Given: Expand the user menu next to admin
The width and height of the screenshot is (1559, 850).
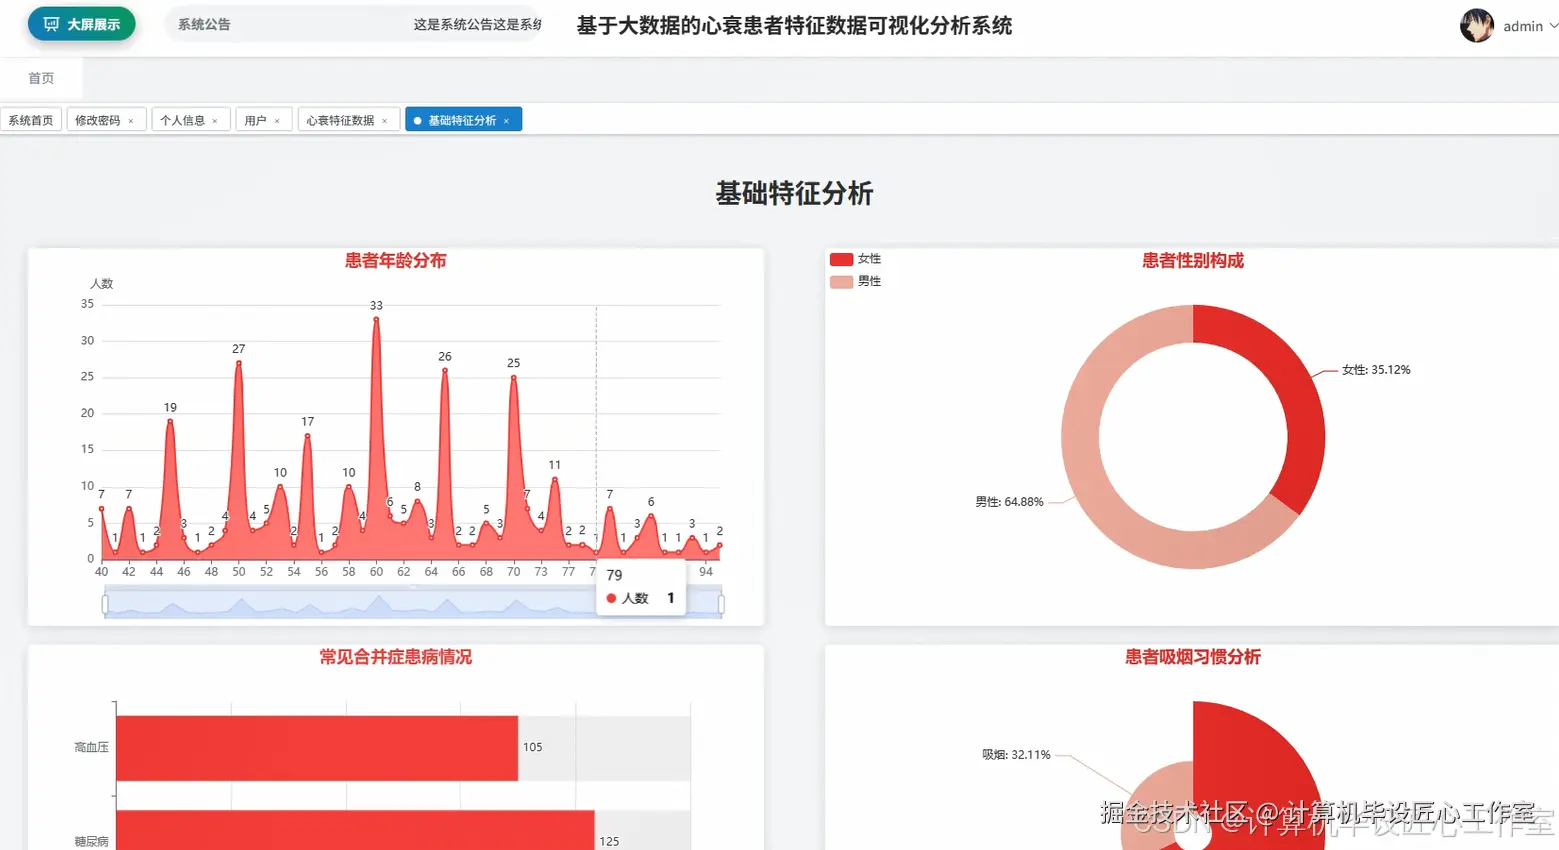Looking at the screenshot, I should [1548, 26].
